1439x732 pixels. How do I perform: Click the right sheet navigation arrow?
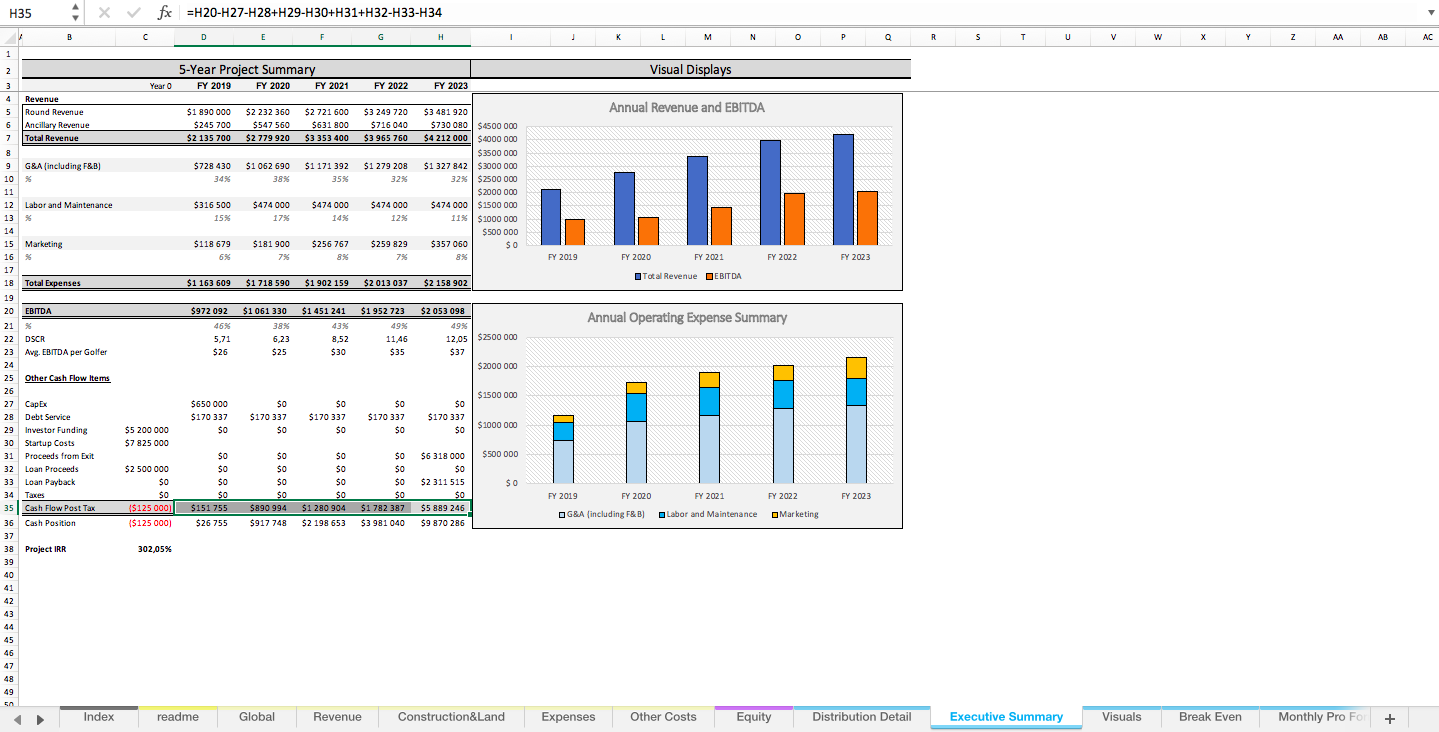(x=39, y=717)
